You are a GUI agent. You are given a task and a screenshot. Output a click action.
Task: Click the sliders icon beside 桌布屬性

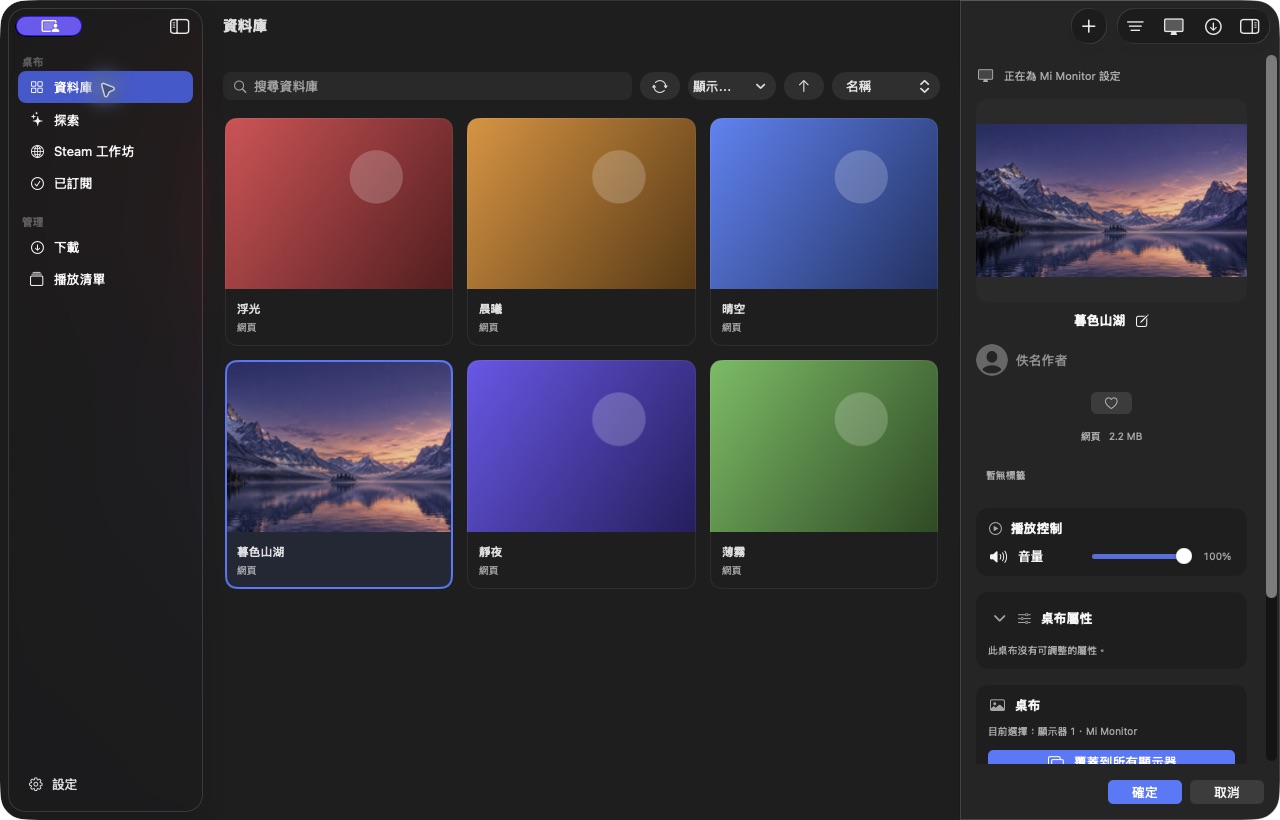(1024, 619)
